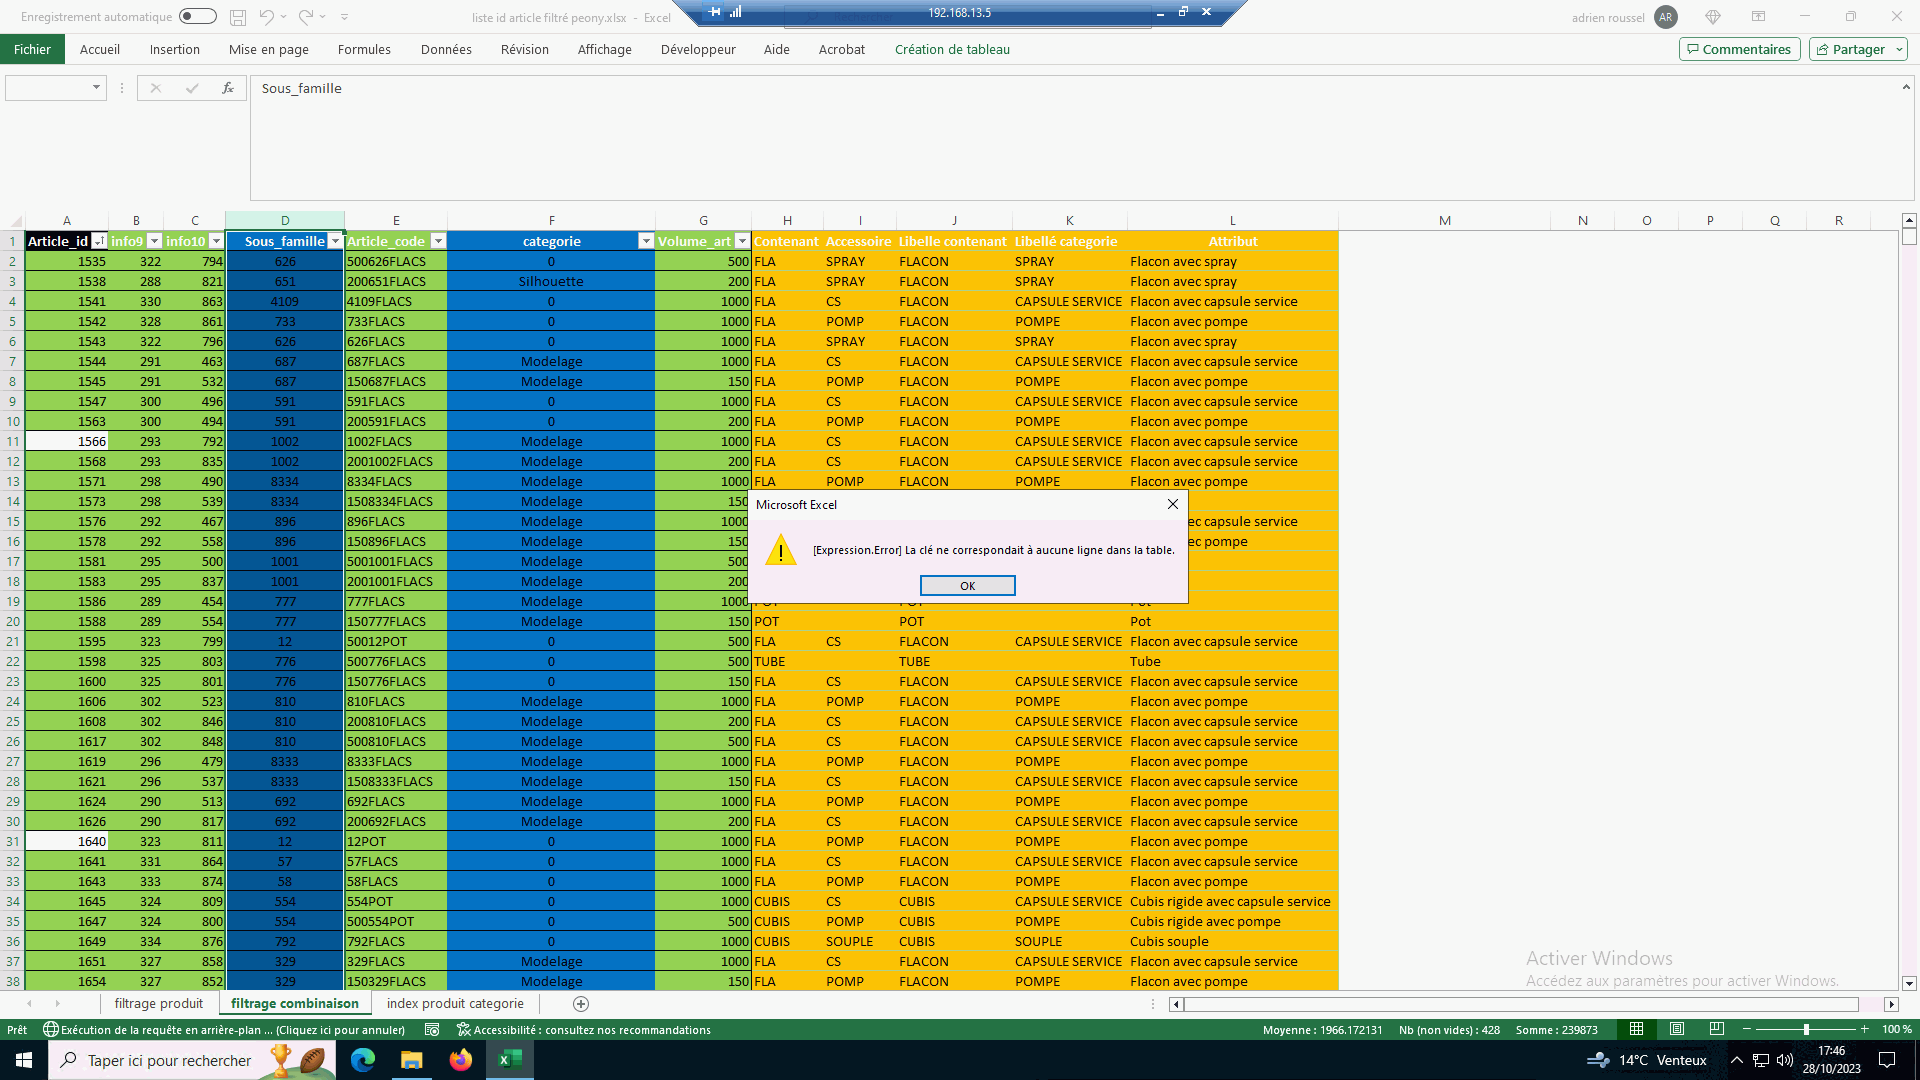The height and width of the screenshot is (1080, 1920).
Task: Click zoom in plus icon
Action: click(1864, 1029)
